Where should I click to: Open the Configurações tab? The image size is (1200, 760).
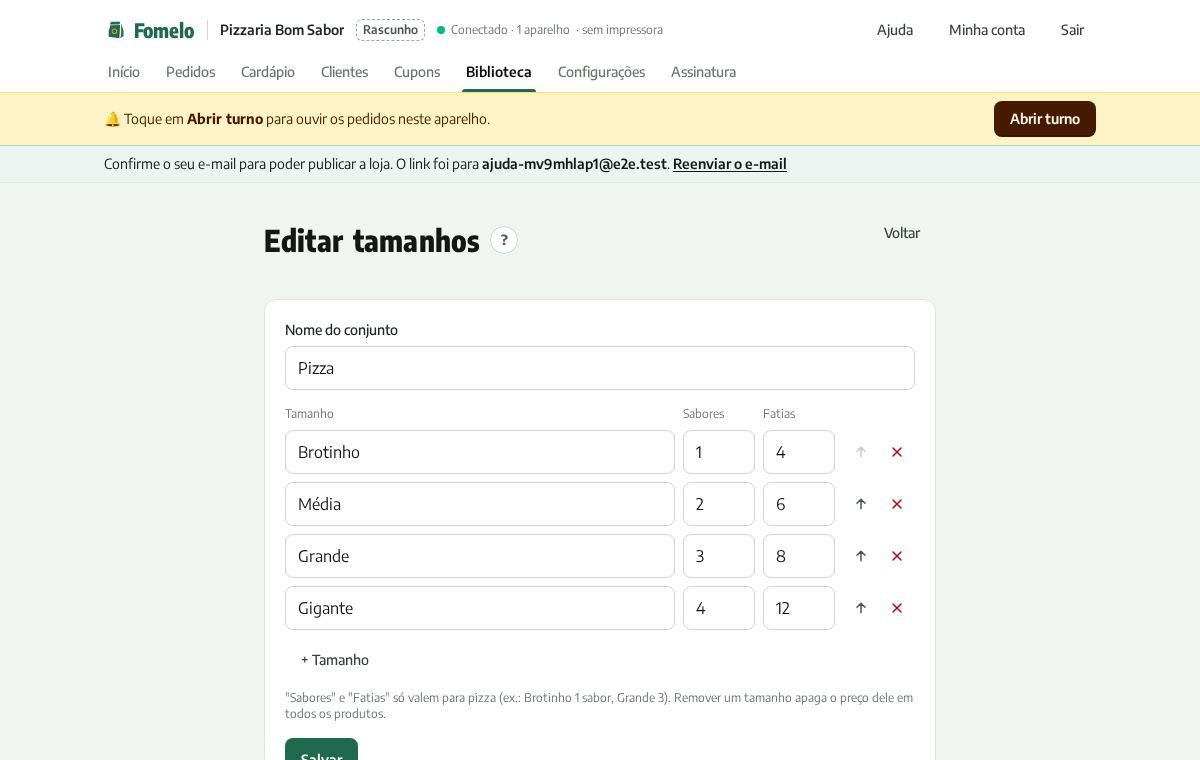(601, 72)
